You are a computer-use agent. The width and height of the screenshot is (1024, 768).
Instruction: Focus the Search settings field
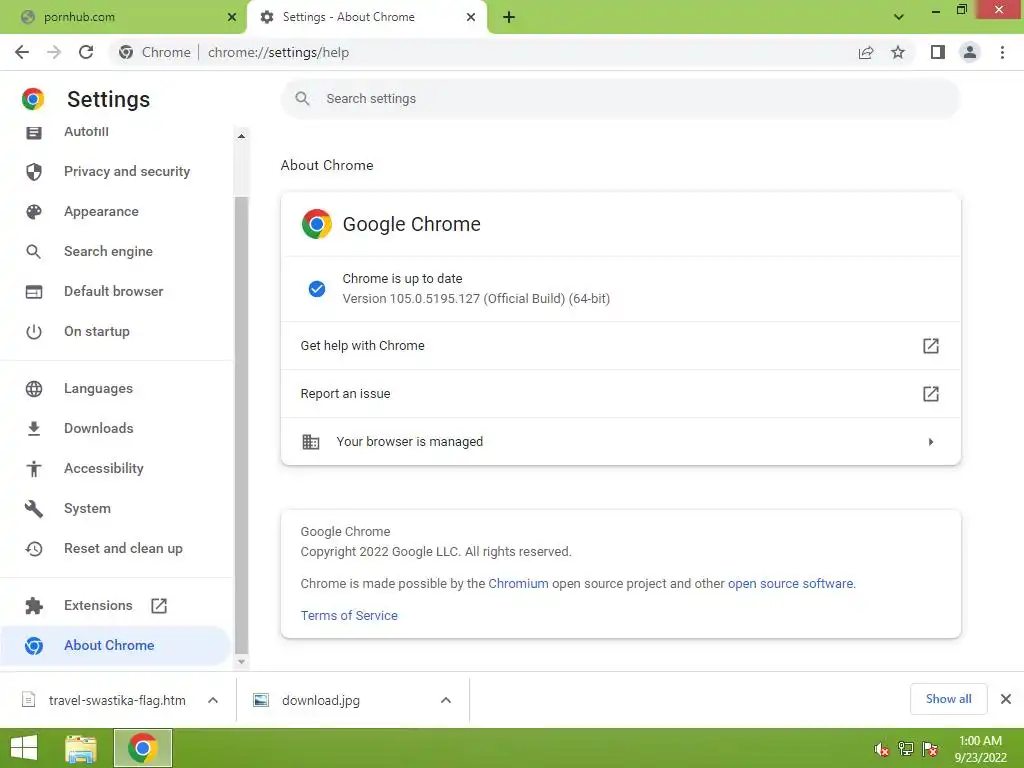click(x=620, y=99)
